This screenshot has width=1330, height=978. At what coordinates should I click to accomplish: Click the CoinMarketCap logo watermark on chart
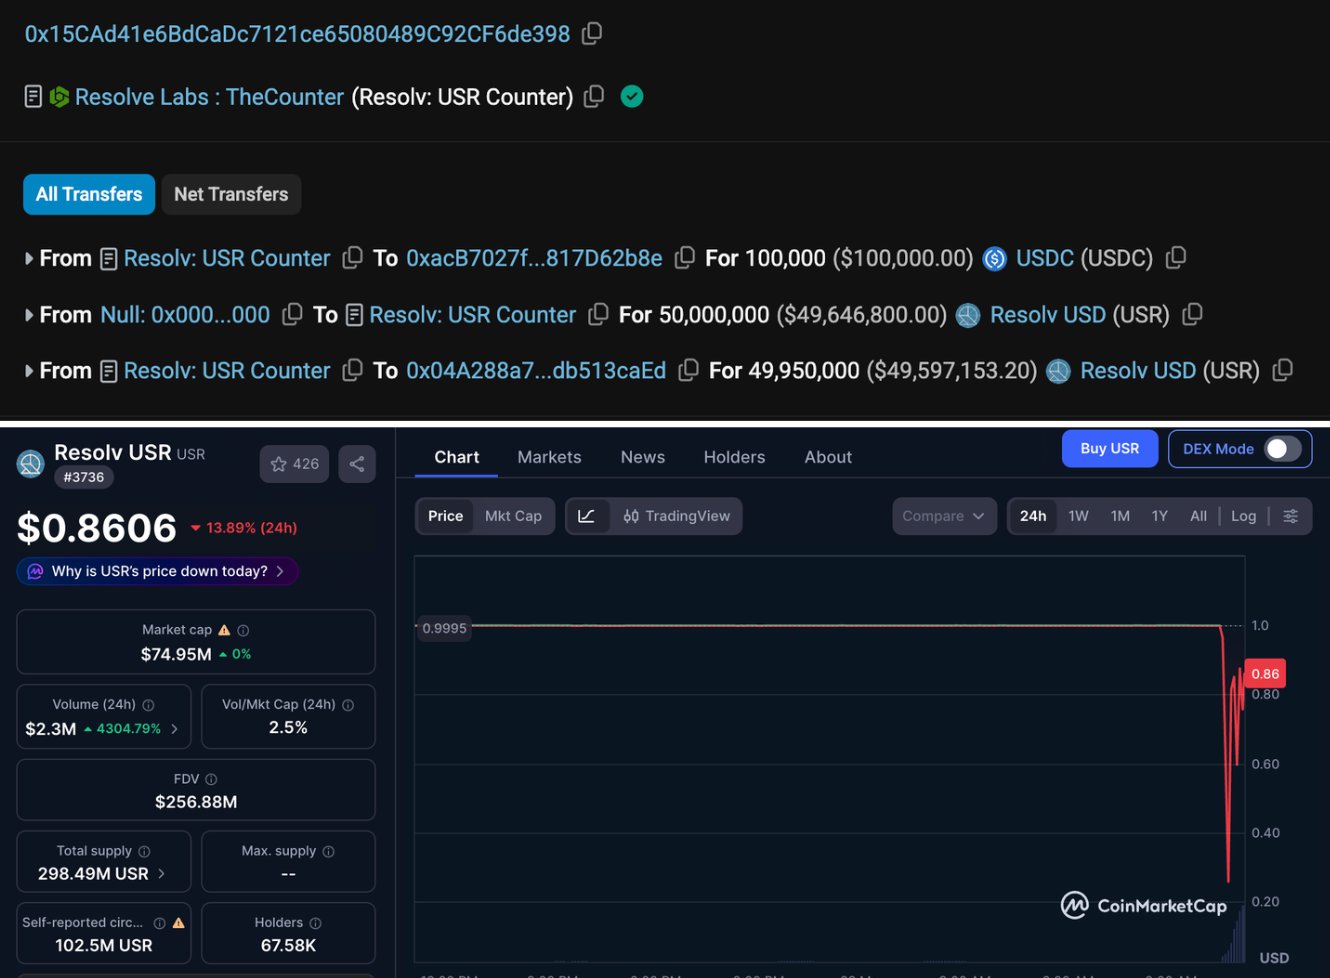point(1144,905)
